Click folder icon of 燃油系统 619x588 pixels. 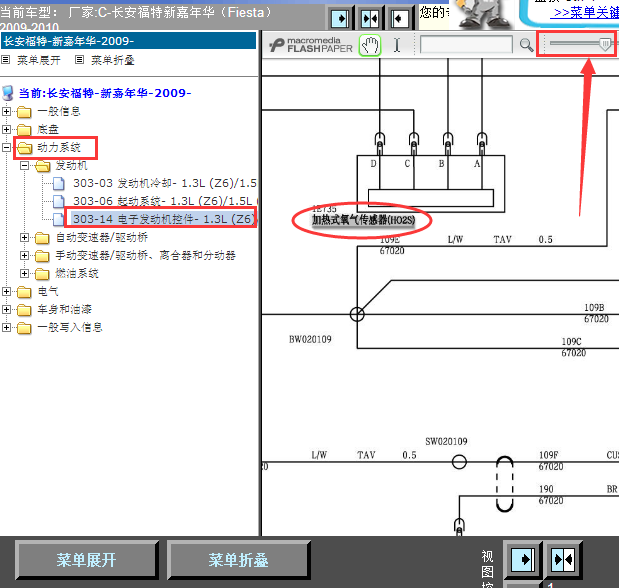[42, 274]
